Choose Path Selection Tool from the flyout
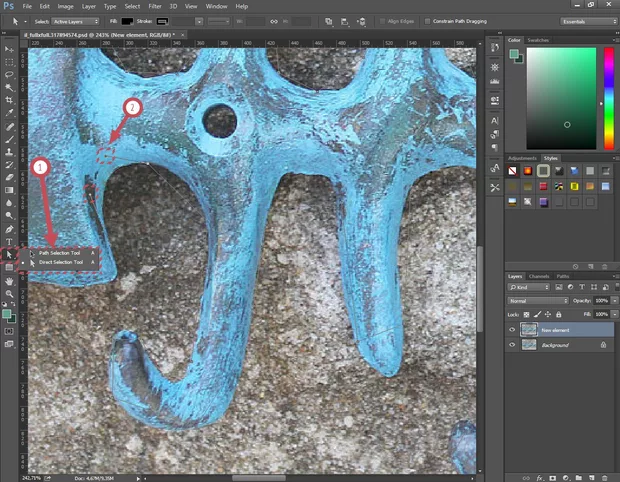This screenshot has height=482, width=620. [x=60, y=253]
